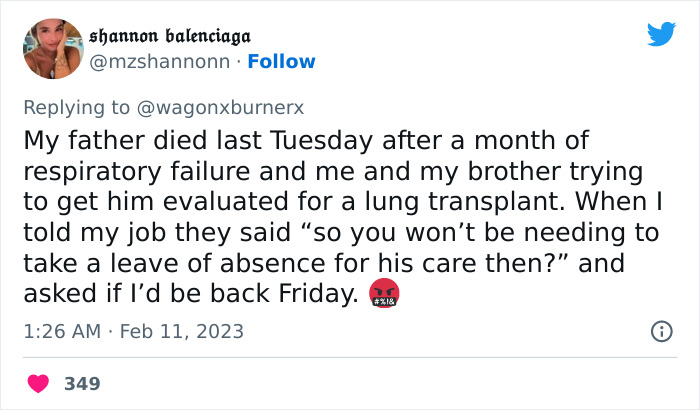Click the "Replying to" label
Image resolution: width=700 pixels, height=410 pixels.
[x=74, y=105]
